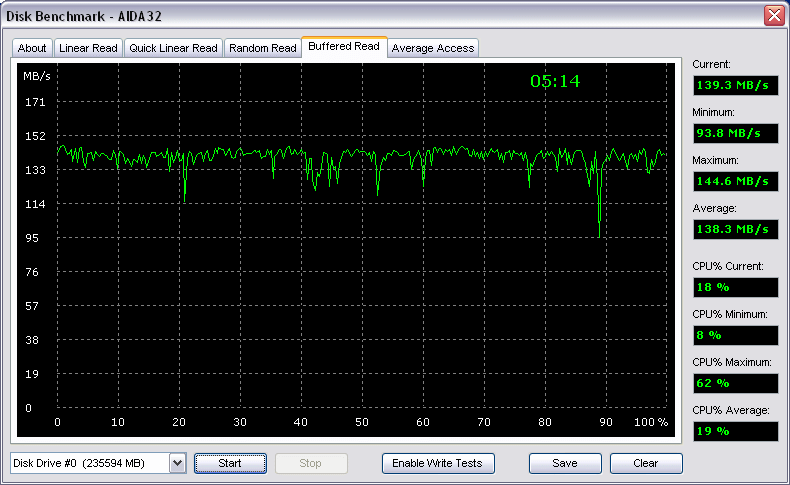
Task: Click Enable Write Tests button
Action: pos(438,463)
